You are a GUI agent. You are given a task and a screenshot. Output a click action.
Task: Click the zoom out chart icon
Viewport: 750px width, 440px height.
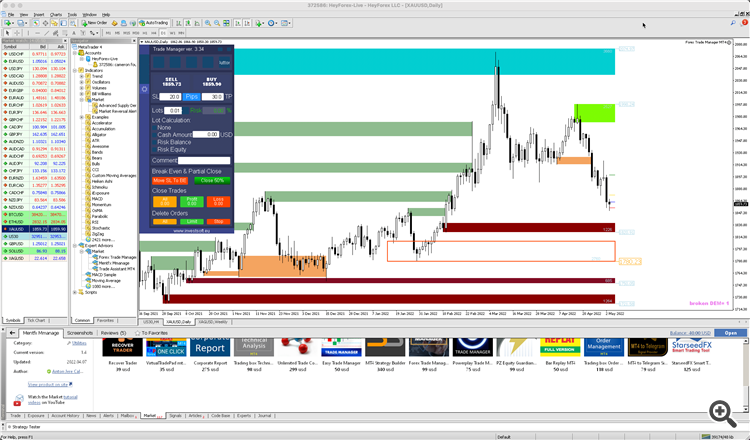(217, 23)
